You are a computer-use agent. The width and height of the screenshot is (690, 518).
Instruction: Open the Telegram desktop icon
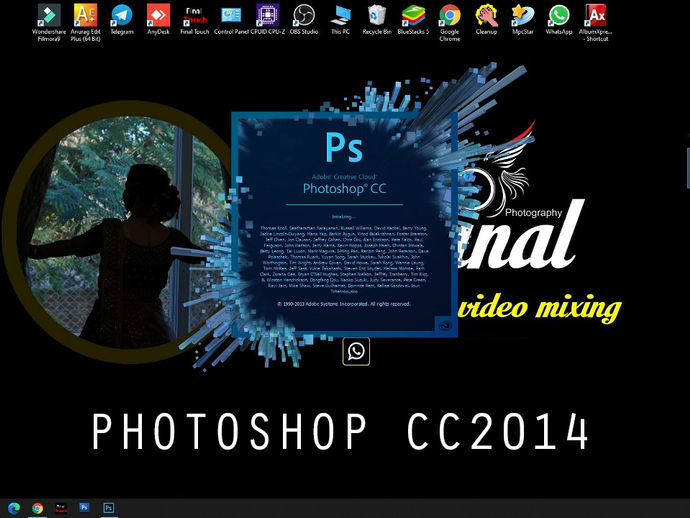pos(122,20)
